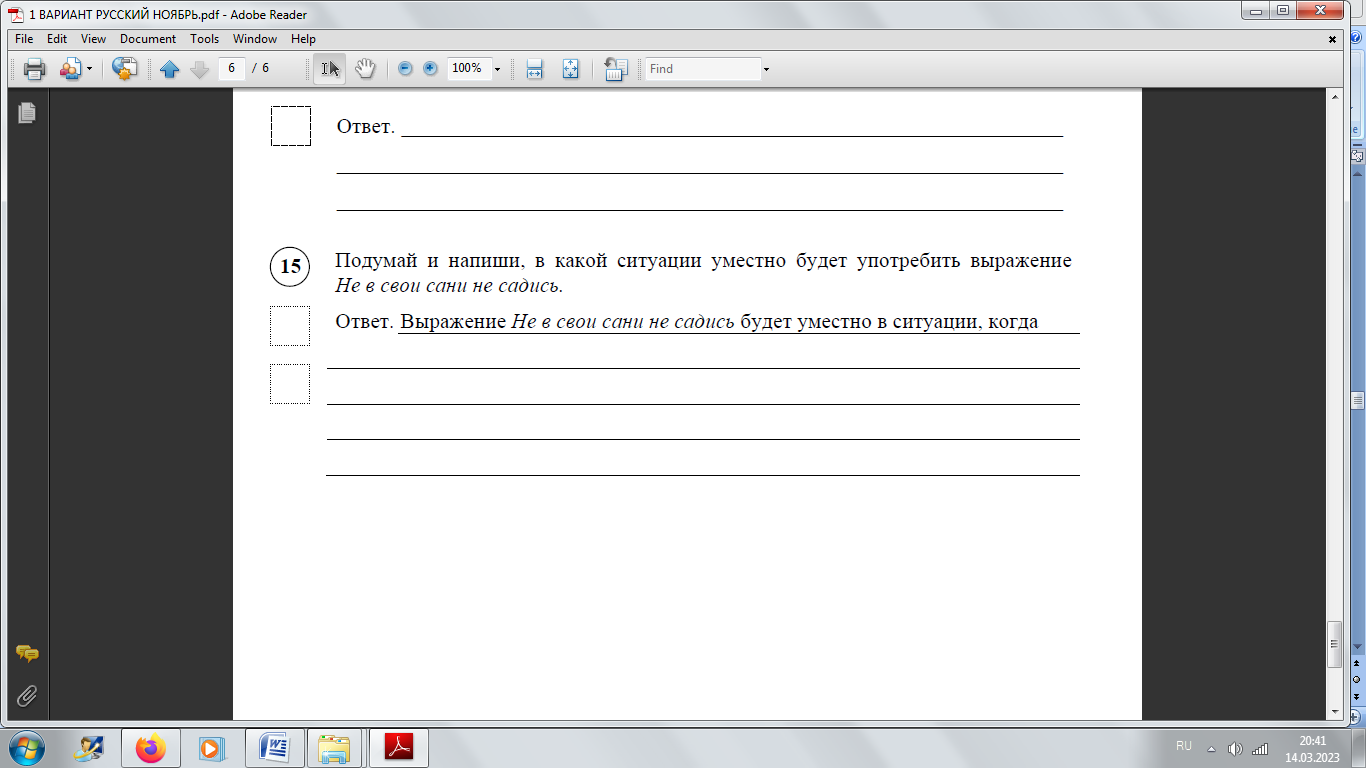Screen dimensions: 1366x768
Task: Activate the Hand tool
Action: tap(365, 68)
